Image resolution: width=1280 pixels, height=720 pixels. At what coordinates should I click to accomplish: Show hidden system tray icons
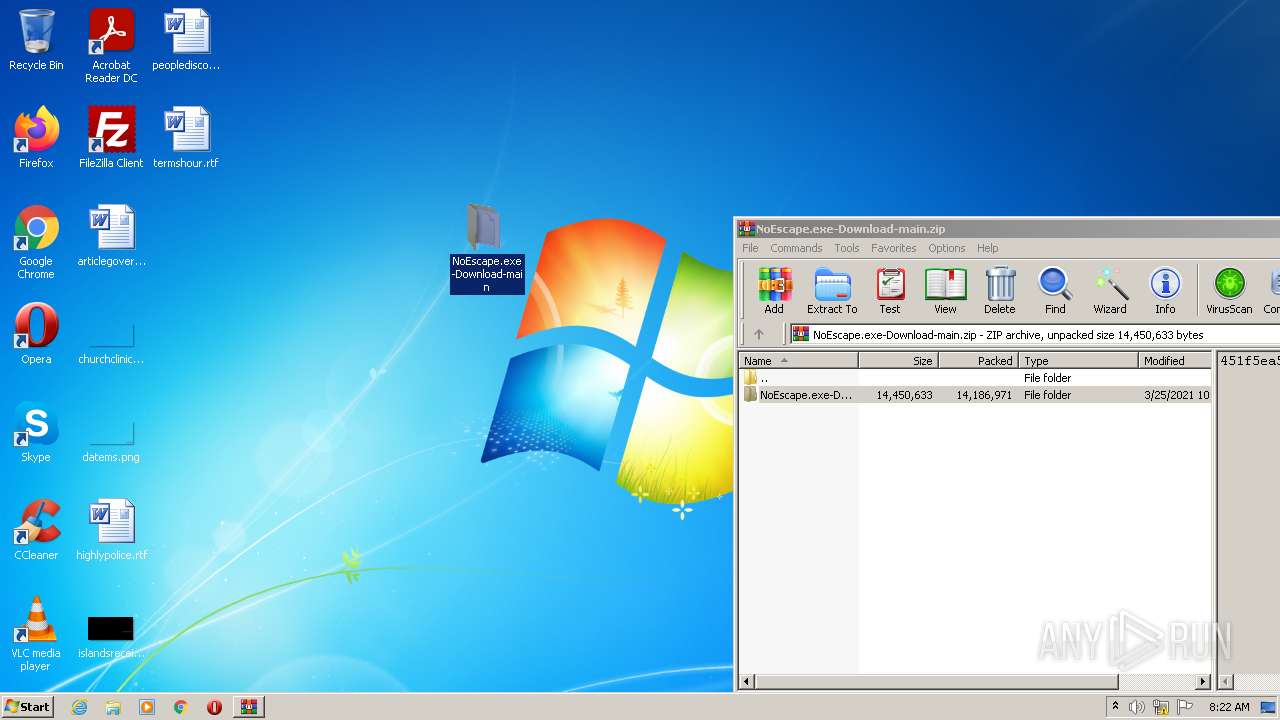click(1115, 707)
